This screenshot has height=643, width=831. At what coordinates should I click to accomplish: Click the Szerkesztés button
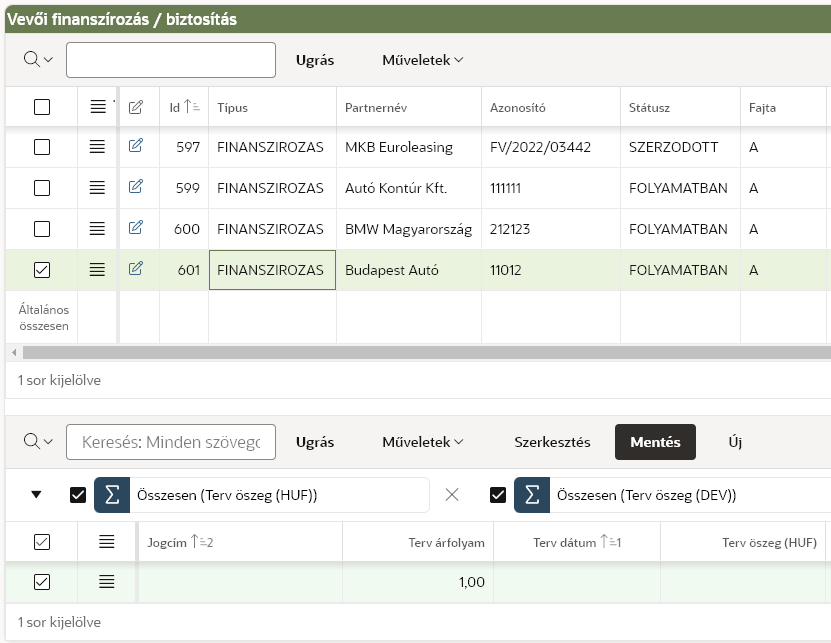point(552,442)
